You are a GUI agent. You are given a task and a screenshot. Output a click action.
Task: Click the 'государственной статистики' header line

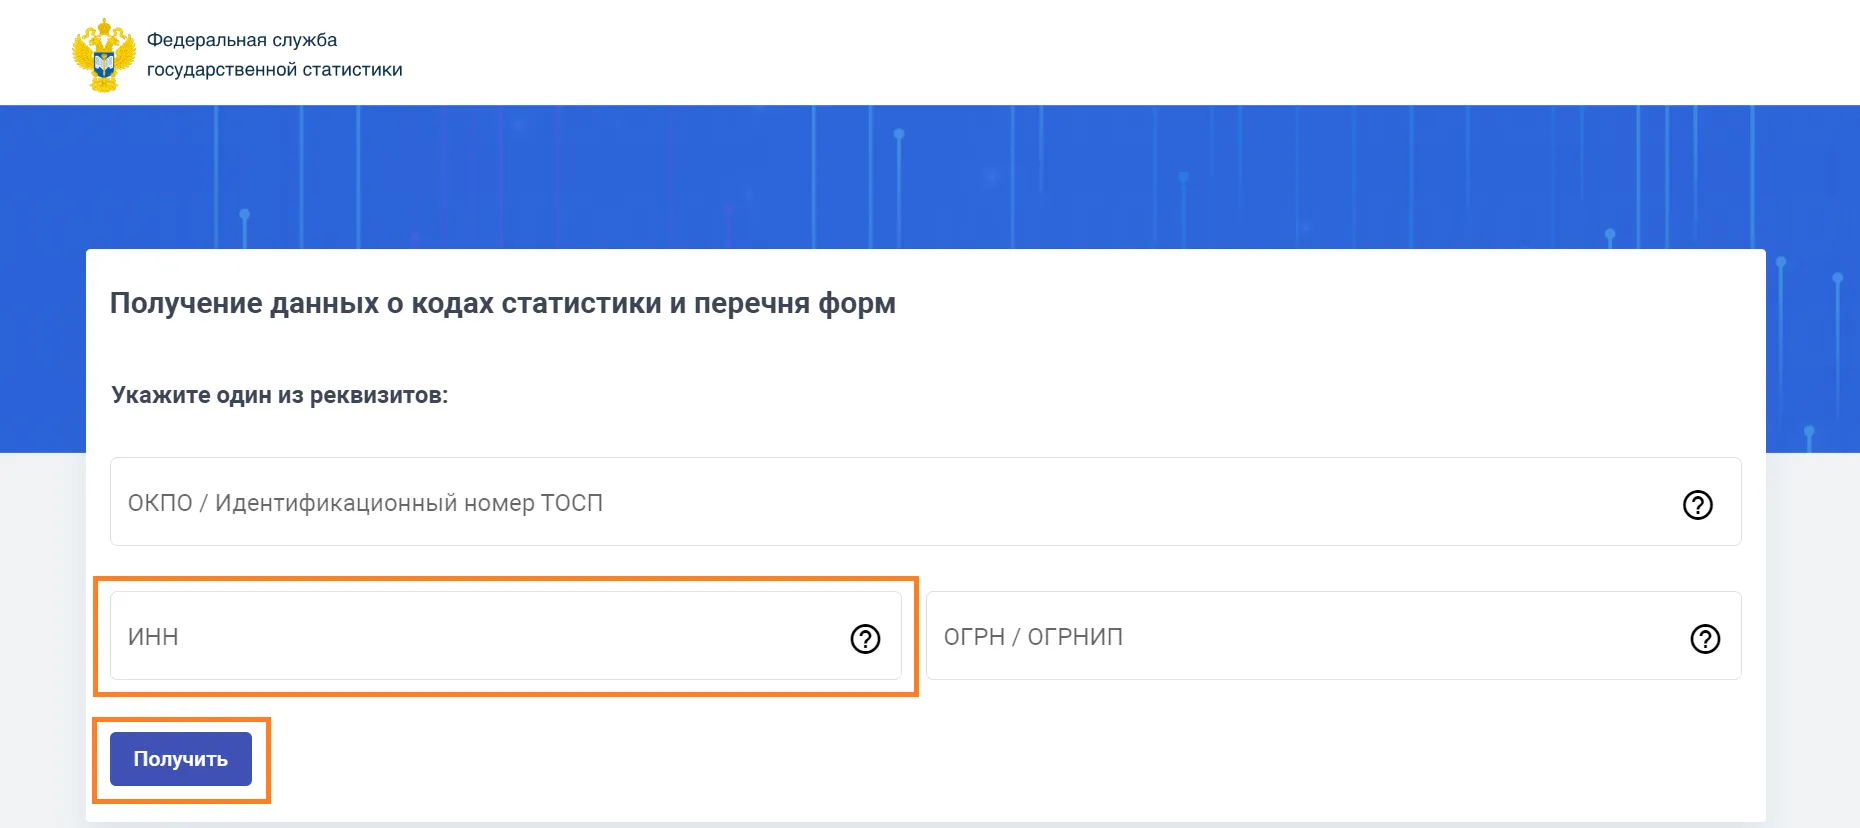point(274,70)
